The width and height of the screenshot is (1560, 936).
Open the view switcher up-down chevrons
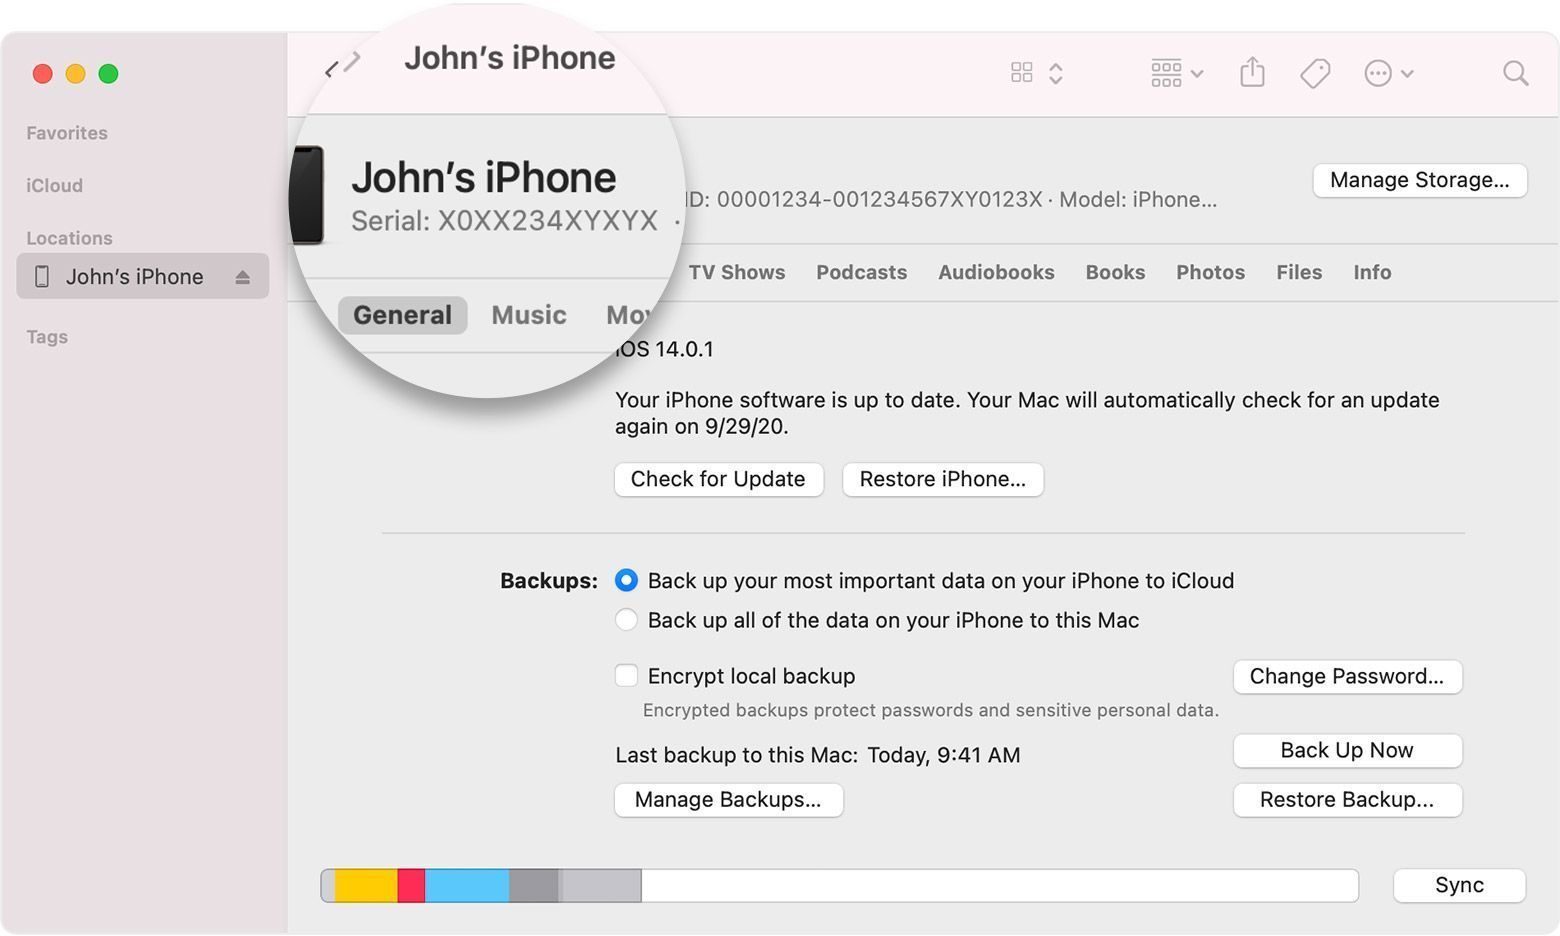[1056, 73]
